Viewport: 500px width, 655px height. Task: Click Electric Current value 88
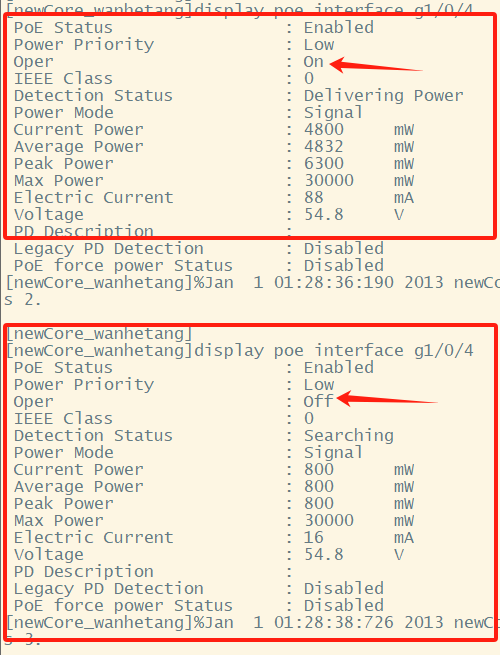(314, 198)
